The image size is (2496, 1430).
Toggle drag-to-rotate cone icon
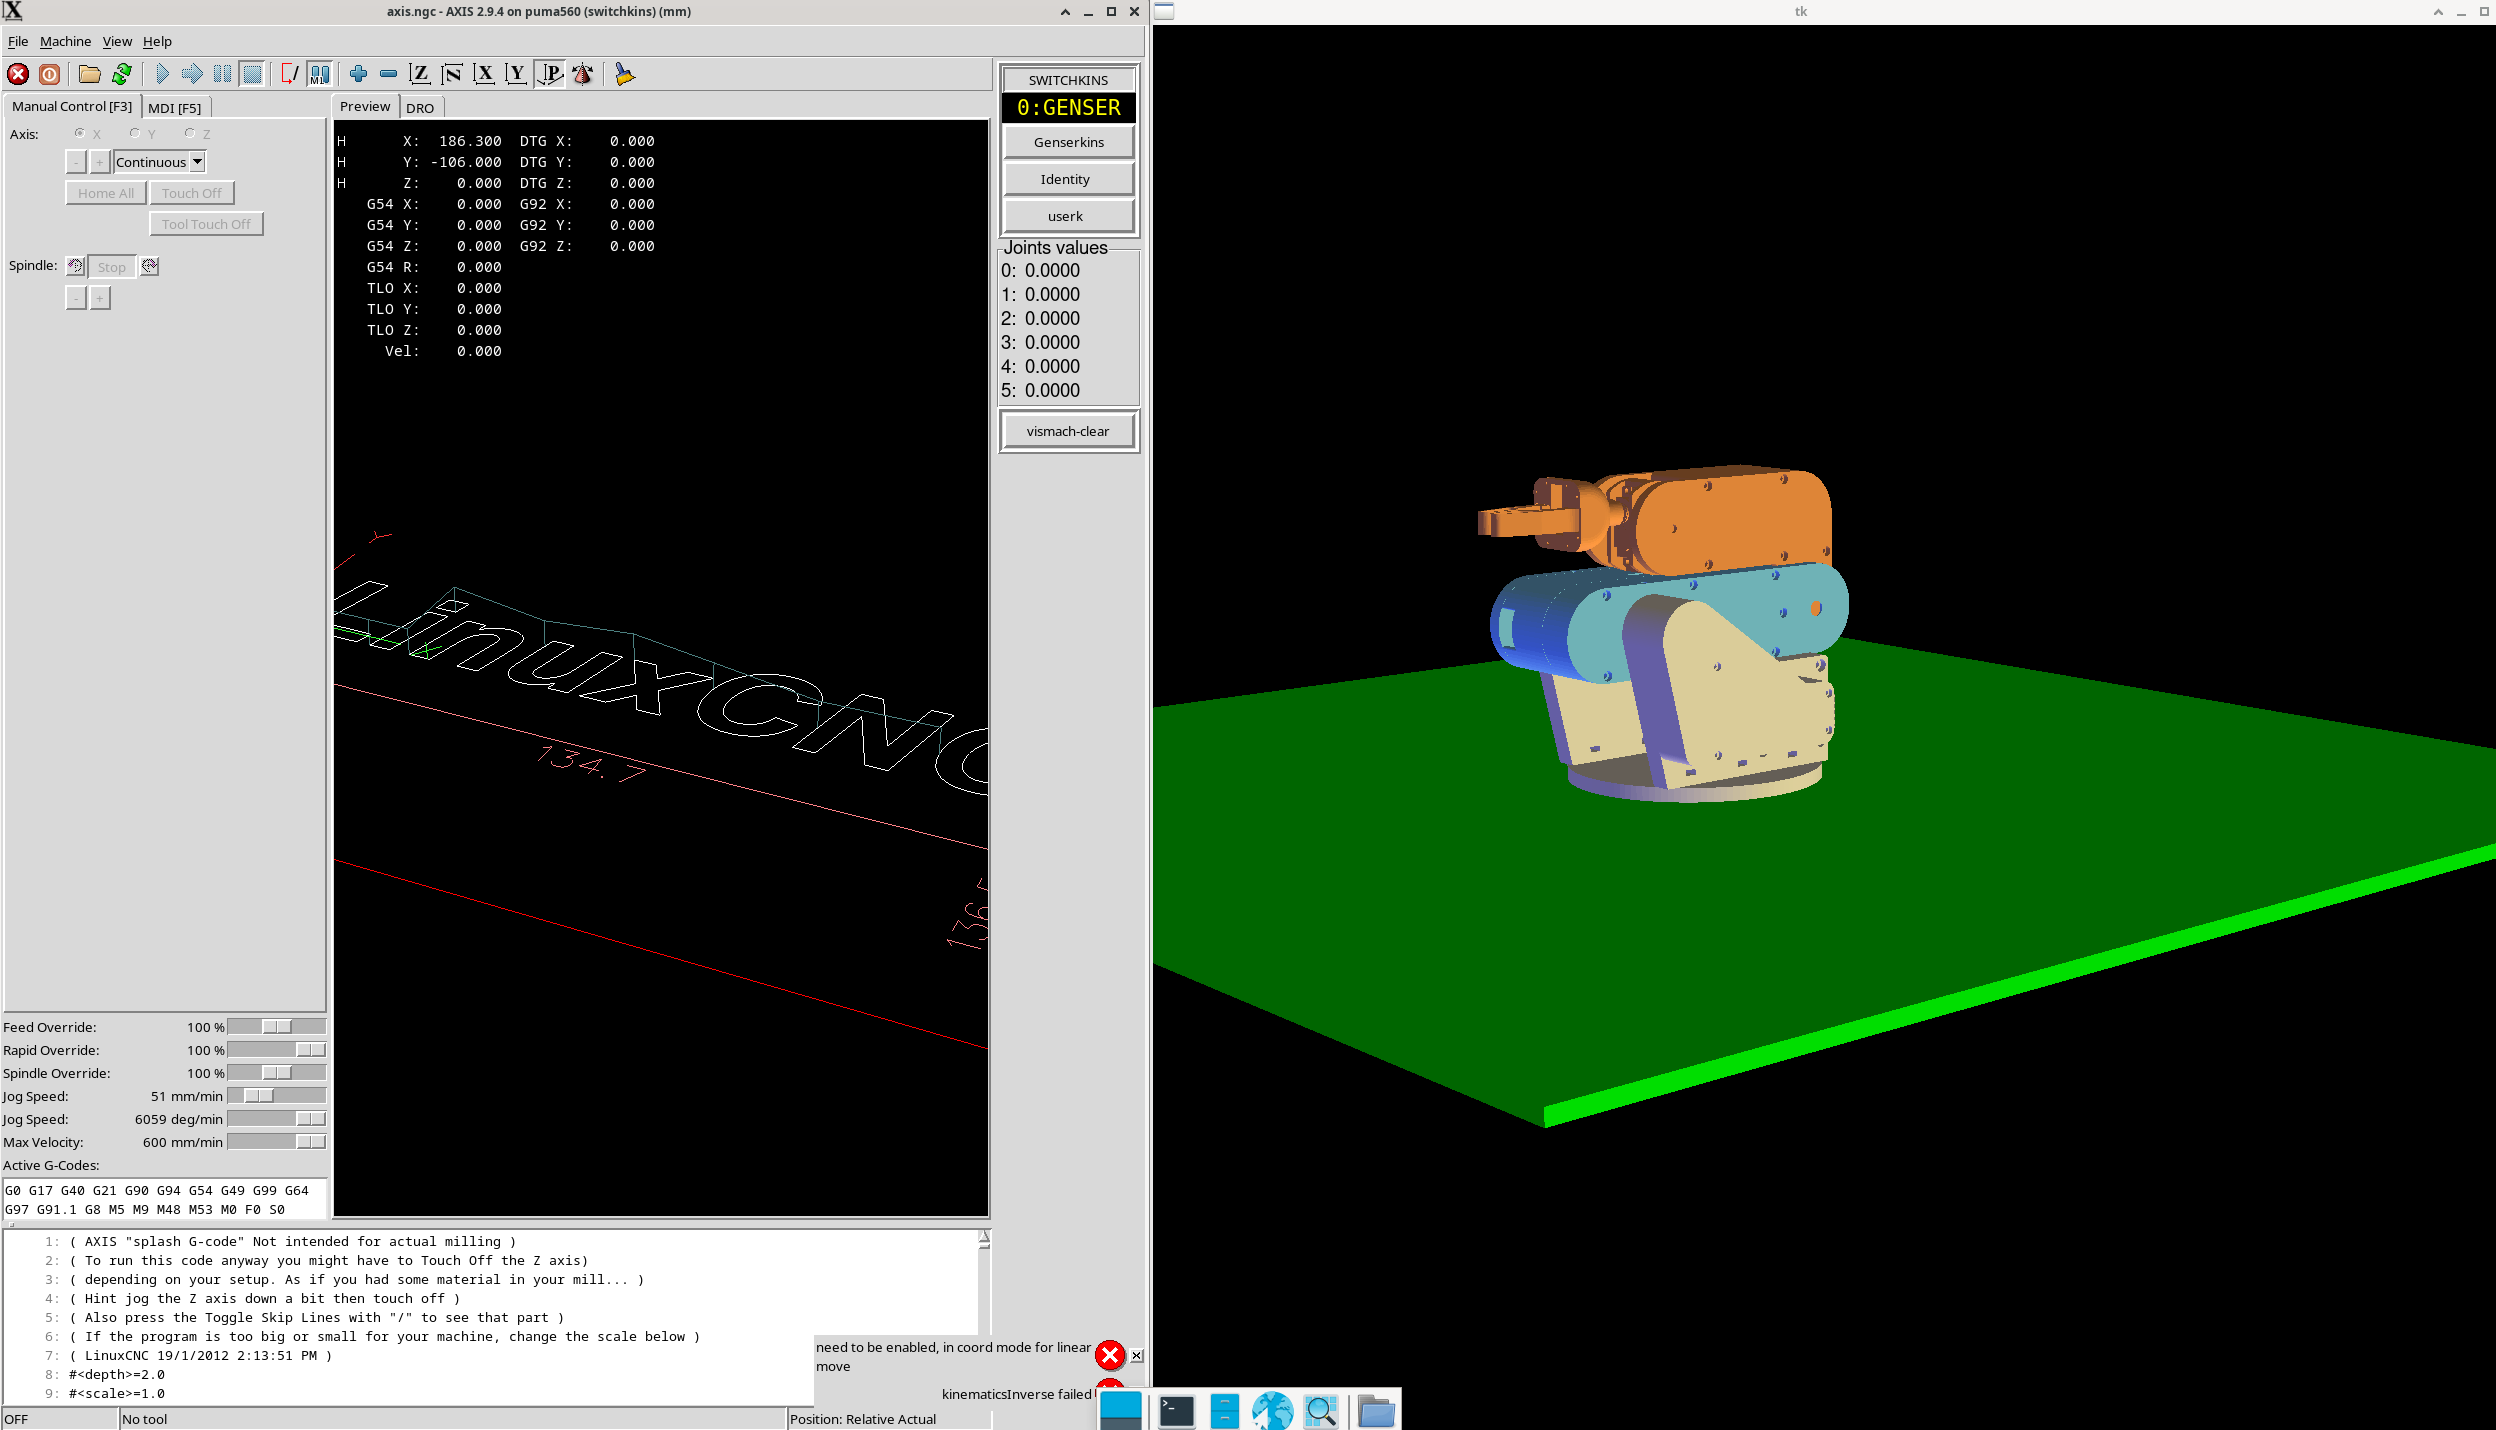tap(582, 74)
